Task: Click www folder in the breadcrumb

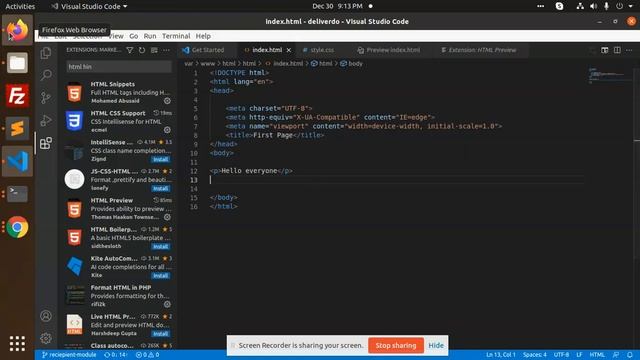Action: 207,64
